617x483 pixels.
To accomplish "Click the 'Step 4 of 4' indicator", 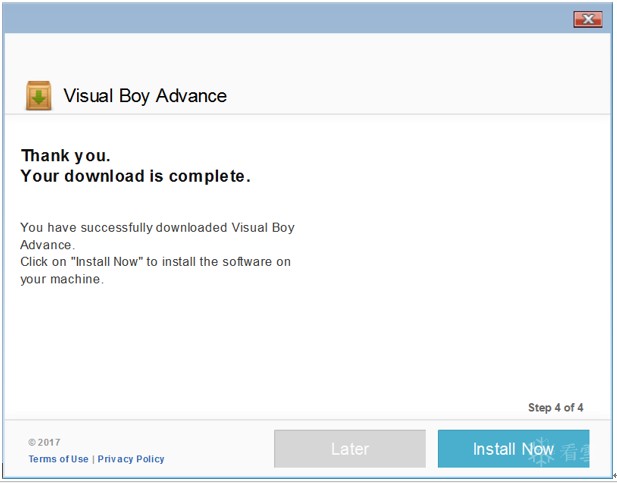I will tap(556, 407).
